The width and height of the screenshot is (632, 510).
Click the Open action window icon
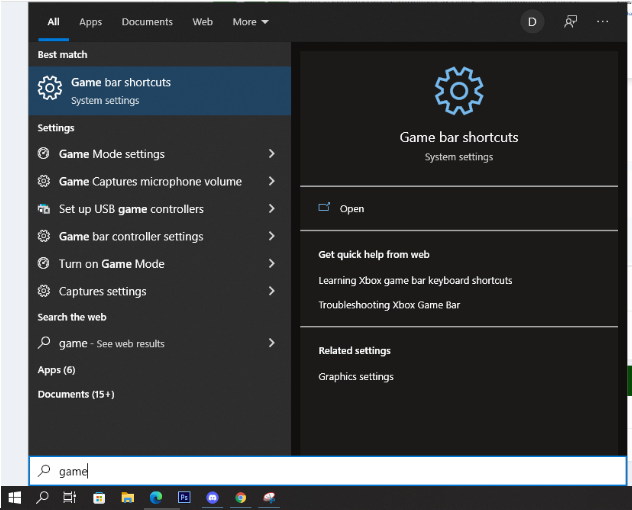324,208
